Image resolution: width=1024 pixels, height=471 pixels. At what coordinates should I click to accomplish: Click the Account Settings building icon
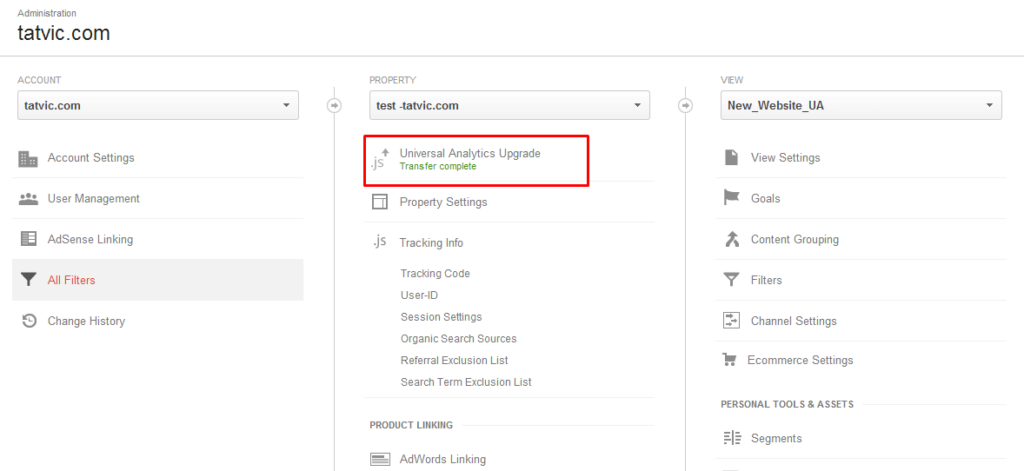tap(28, 158)
